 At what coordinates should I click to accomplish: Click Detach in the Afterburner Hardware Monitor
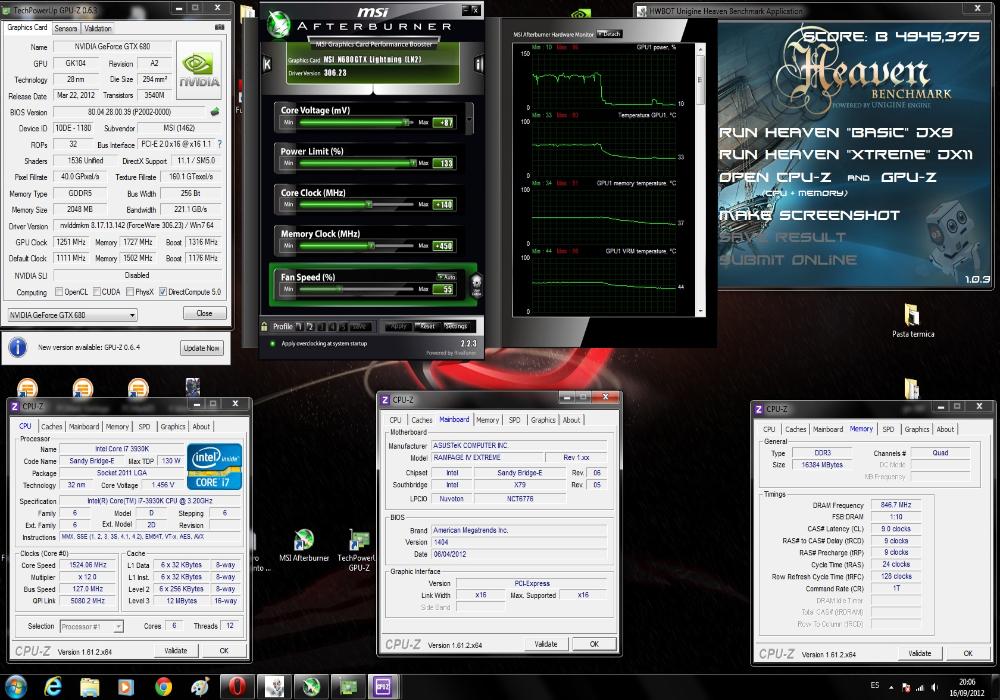point(610,34)
